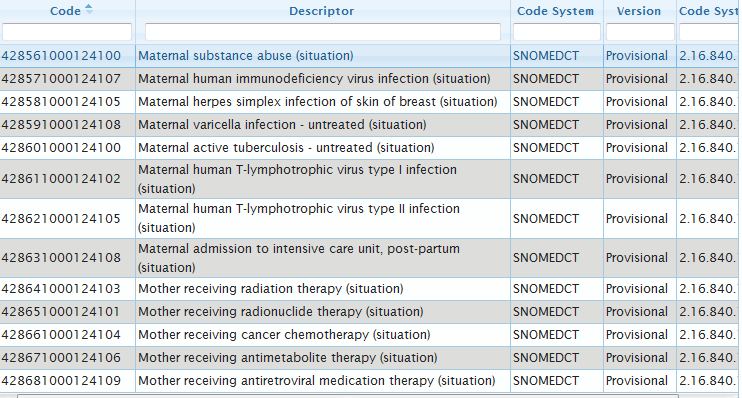Select Maternal herpes simplex infection row
The height and width of the screenshot is (398, 742).
click(x=369, y=102)
